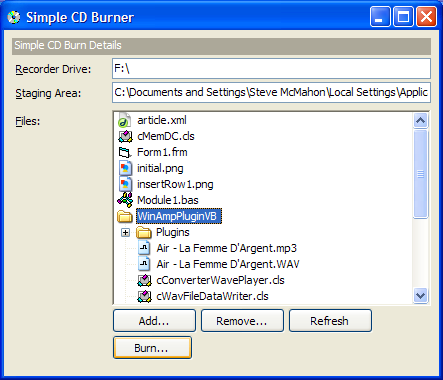
Task: Select Module1.bas in the file list
Action: pos(168,200)
